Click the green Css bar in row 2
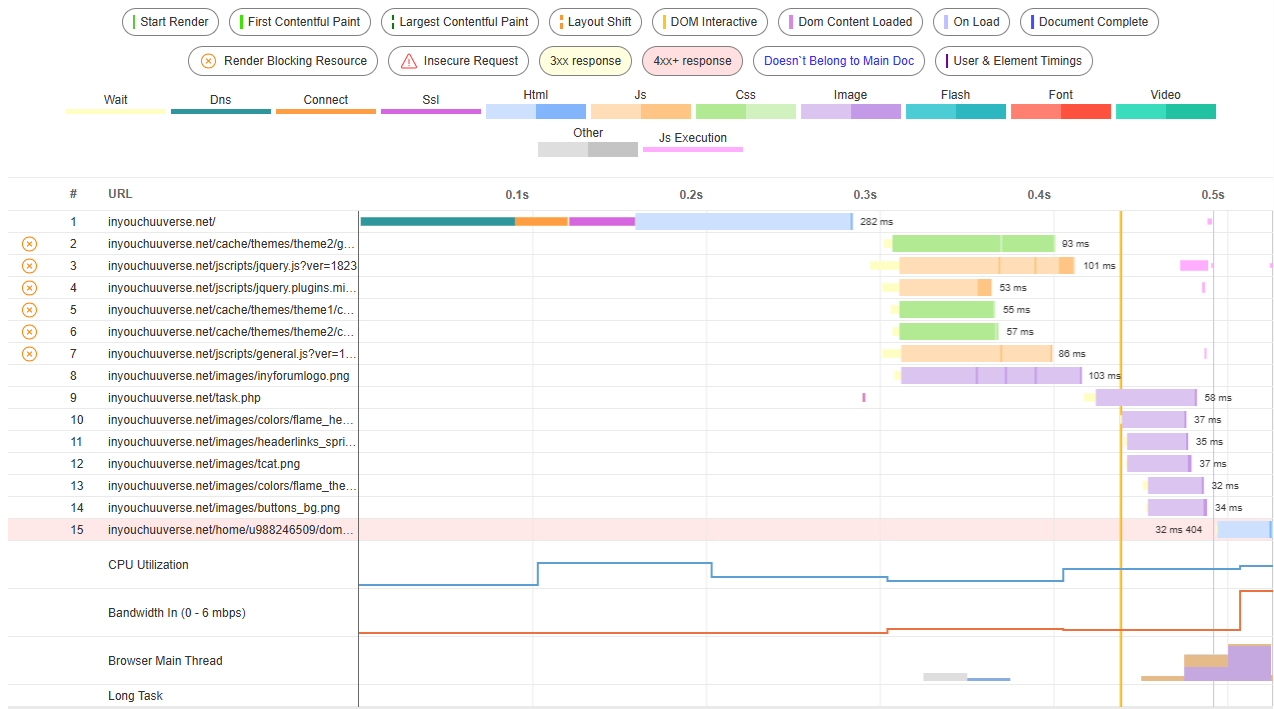This screenshot has height=709, width=1274. pyautogui.click(x=974, y=244)
